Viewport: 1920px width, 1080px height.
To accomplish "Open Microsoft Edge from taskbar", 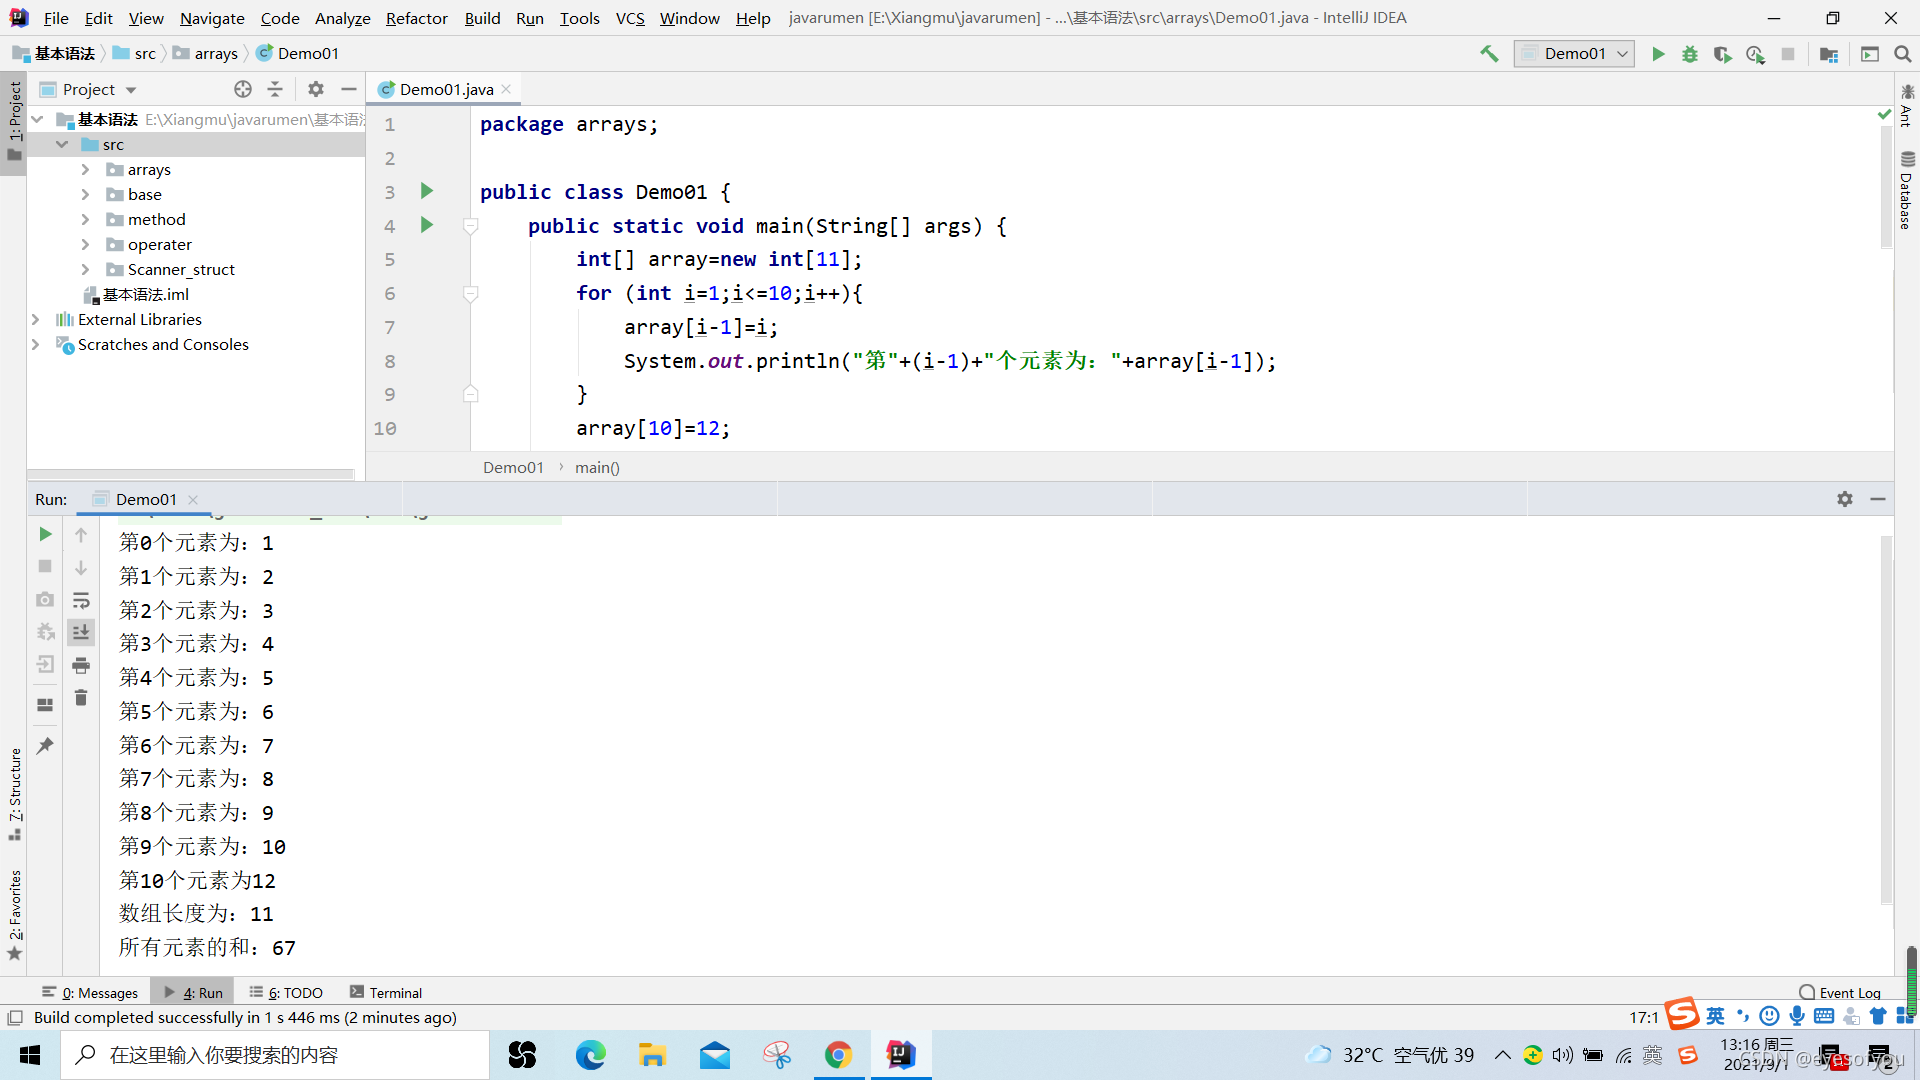I will pyautogui.click(x=590, y=1055).
